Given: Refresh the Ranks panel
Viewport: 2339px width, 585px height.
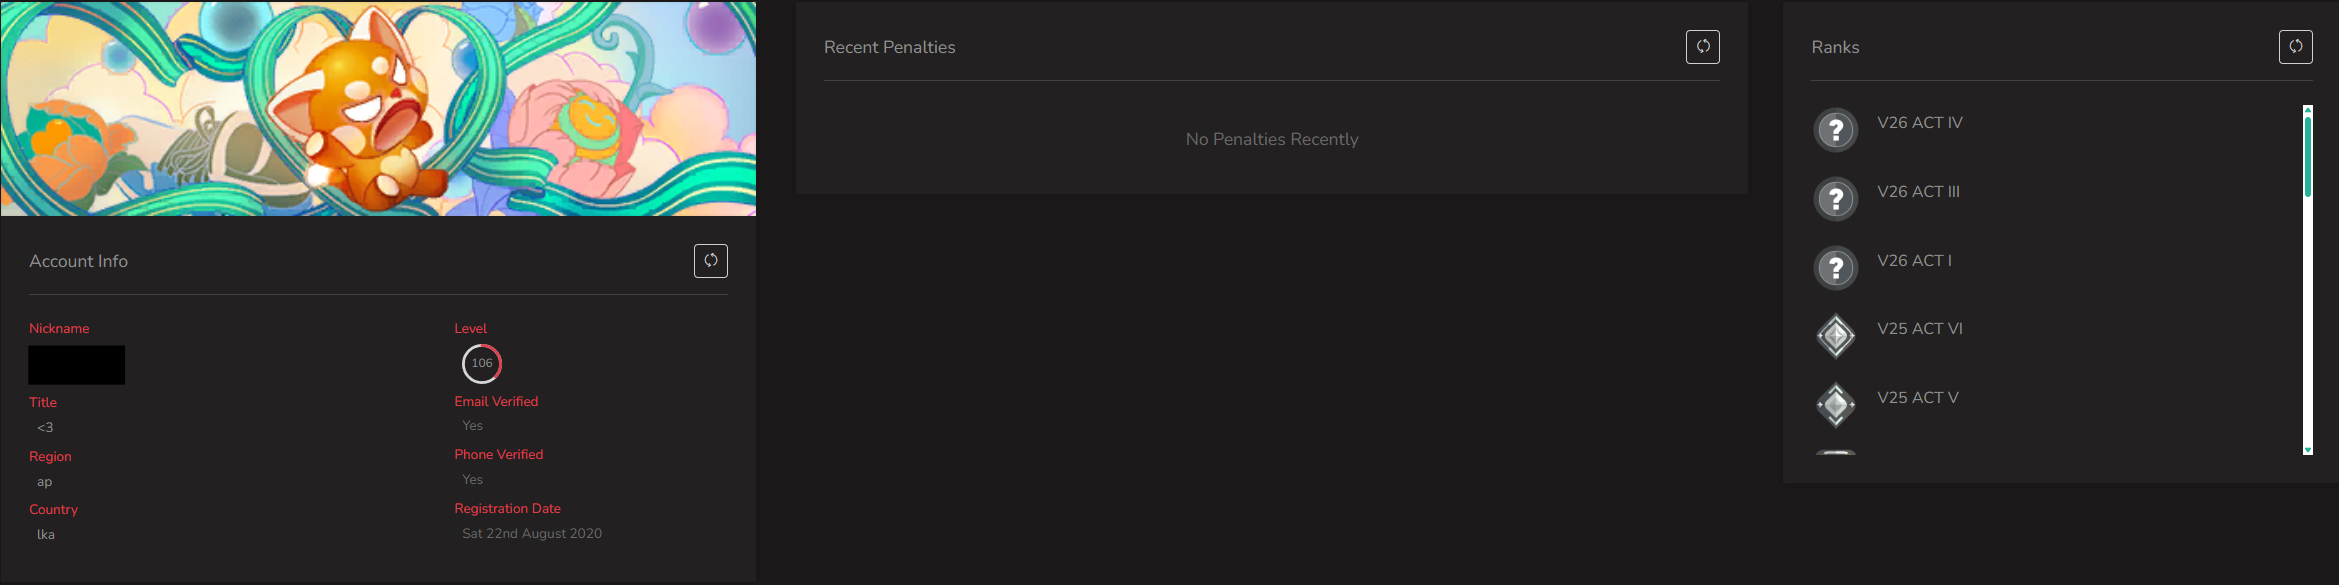Looking at the screenshot, I should (x=2296, y=47).
